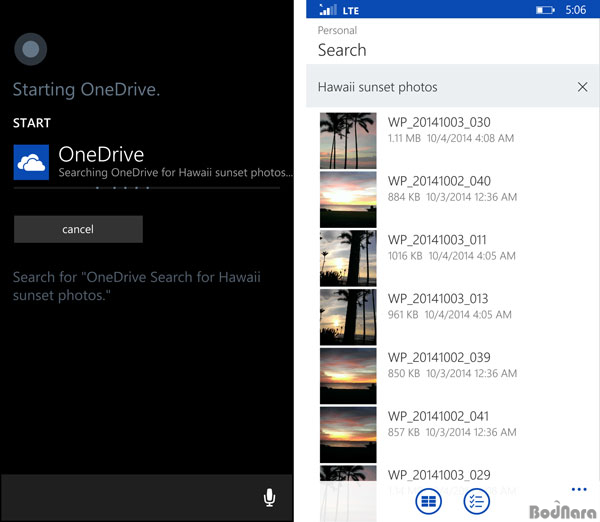Viewport: 600px width, 522px height.
Task: Tap the battery indicator icon
Action: [x=545, y=10]
